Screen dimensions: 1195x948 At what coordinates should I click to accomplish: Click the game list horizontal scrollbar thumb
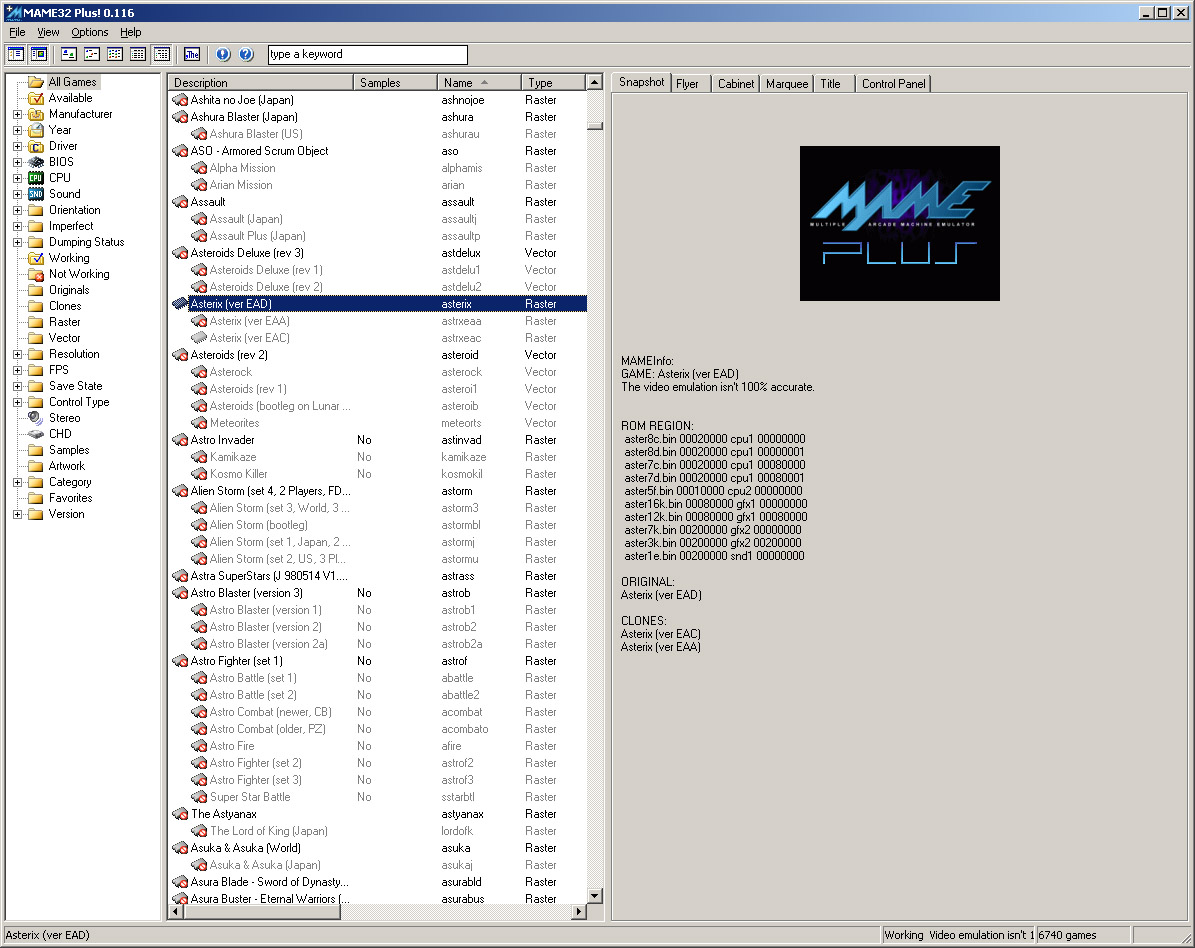[x=261, y=911]
